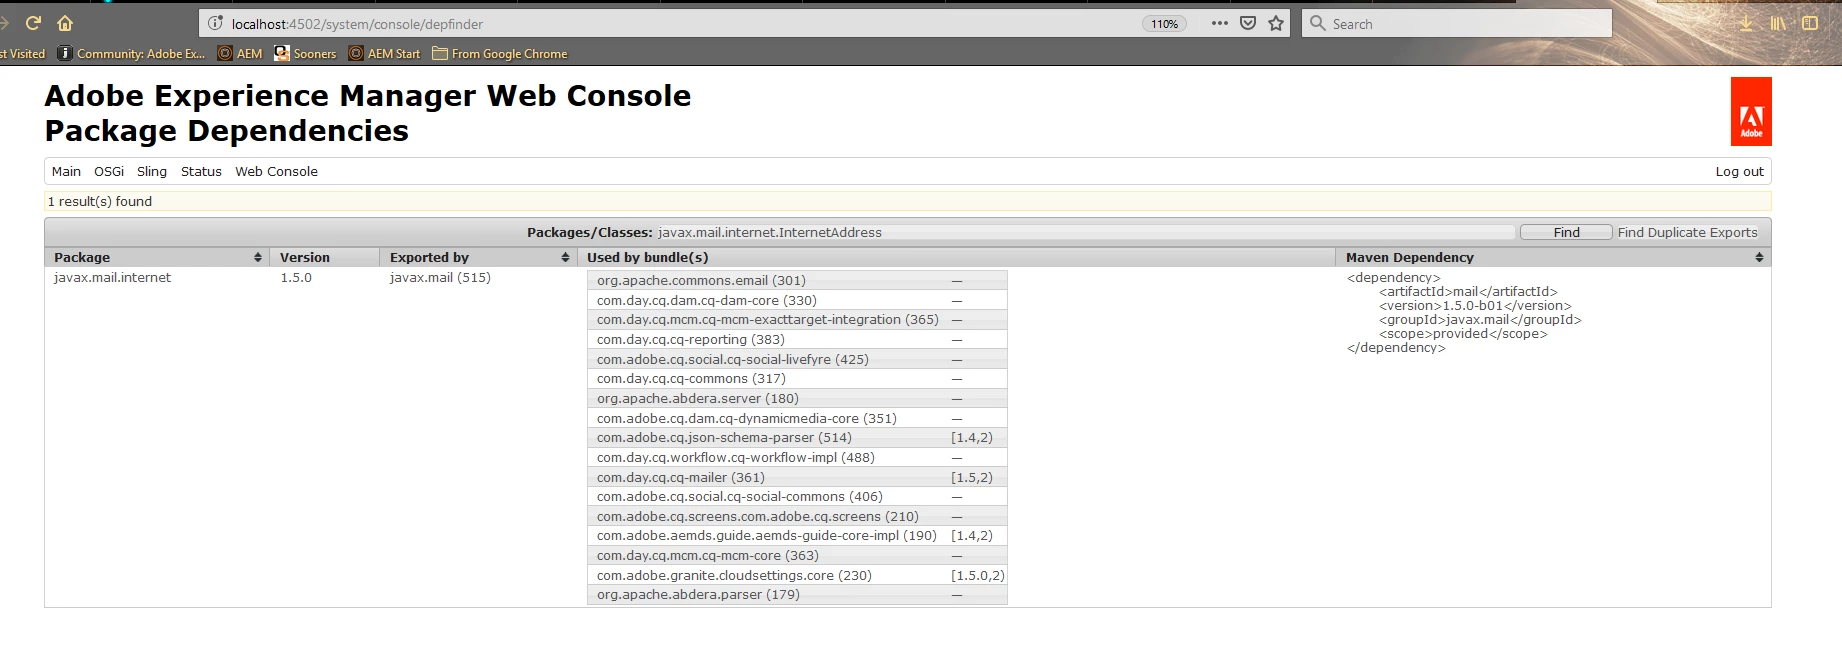Open granite.cloudsettings.core (230) bundle
This screenshot has width=1842, height=665.
[x=734, y=575]
